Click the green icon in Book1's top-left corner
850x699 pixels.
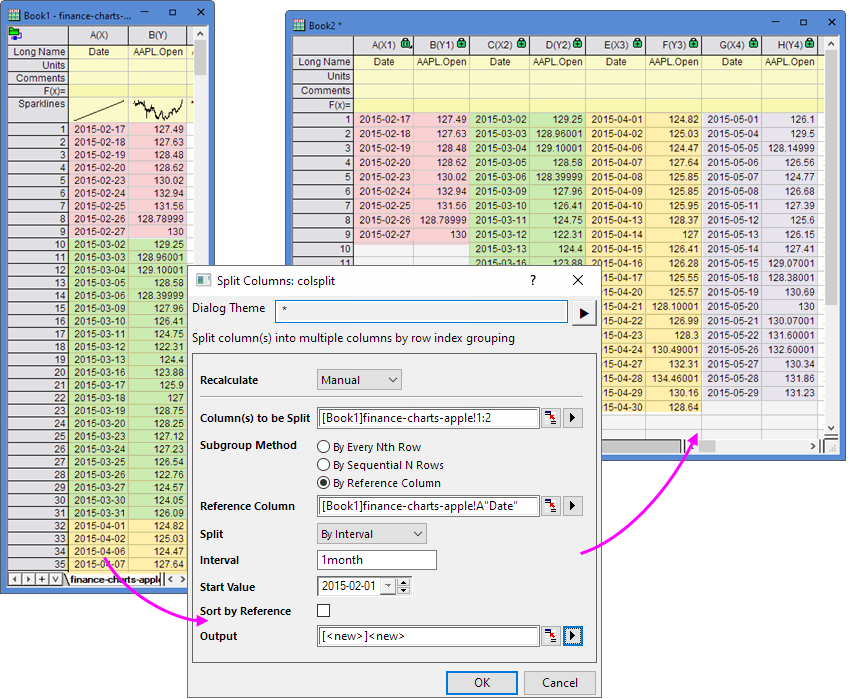click(x=17, y=34)
